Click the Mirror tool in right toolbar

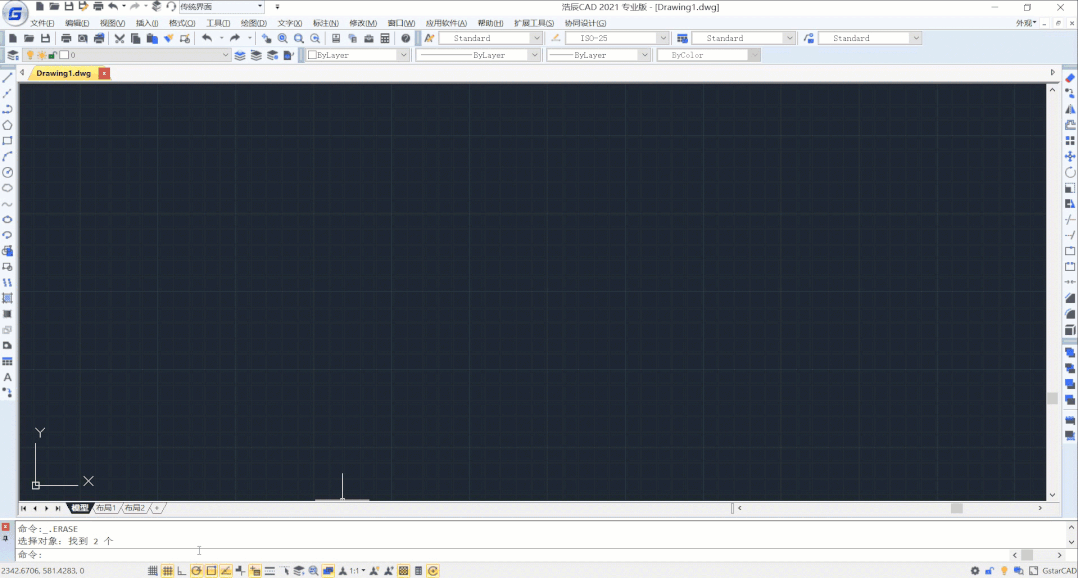1070,109
